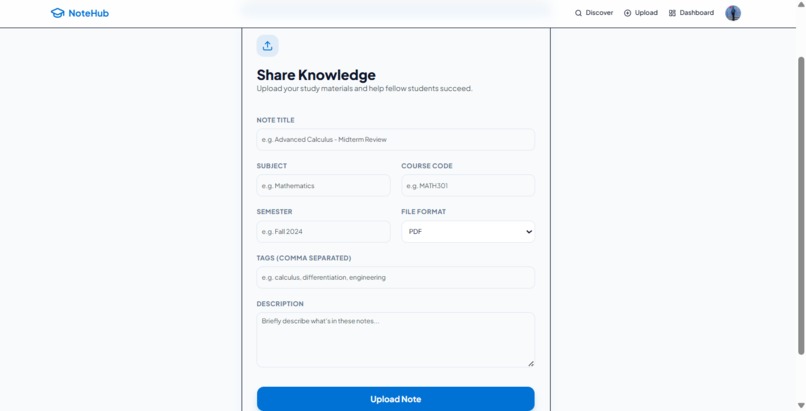This screenshot has height=411, width=806.
Task: Select the Course Code input
Action: tap(468, 185)
